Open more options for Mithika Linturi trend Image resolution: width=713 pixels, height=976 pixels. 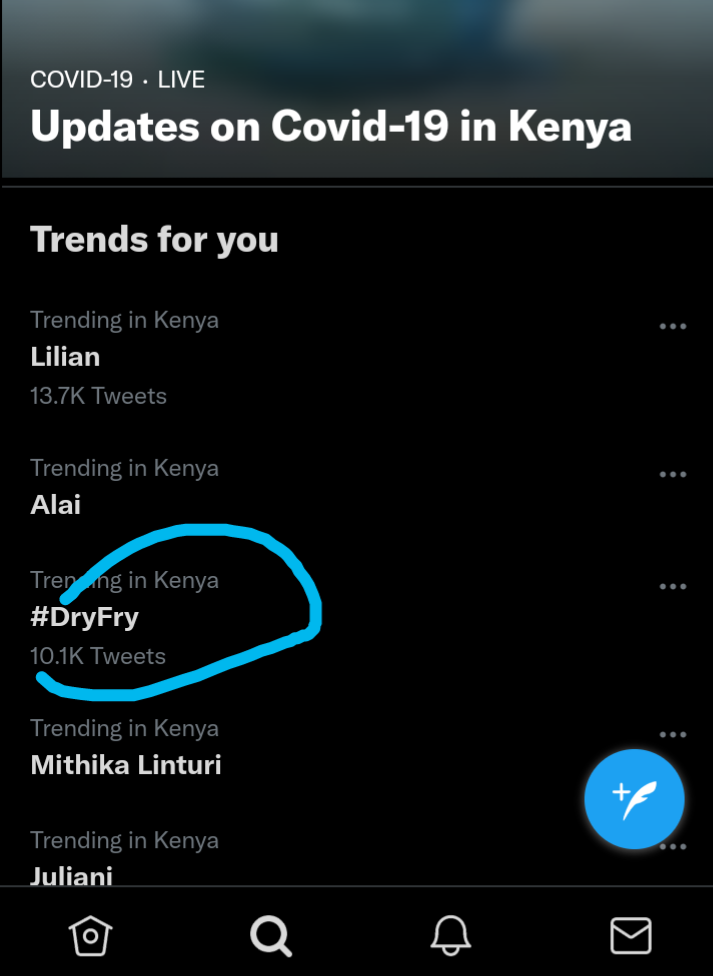coord(673,735)
